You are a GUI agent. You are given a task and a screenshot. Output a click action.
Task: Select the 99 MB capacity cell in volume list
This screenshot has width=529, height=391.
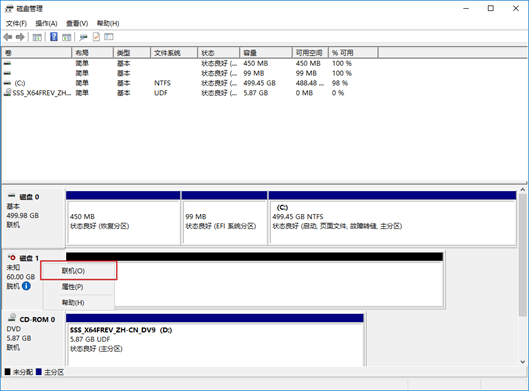click(254, 73)
